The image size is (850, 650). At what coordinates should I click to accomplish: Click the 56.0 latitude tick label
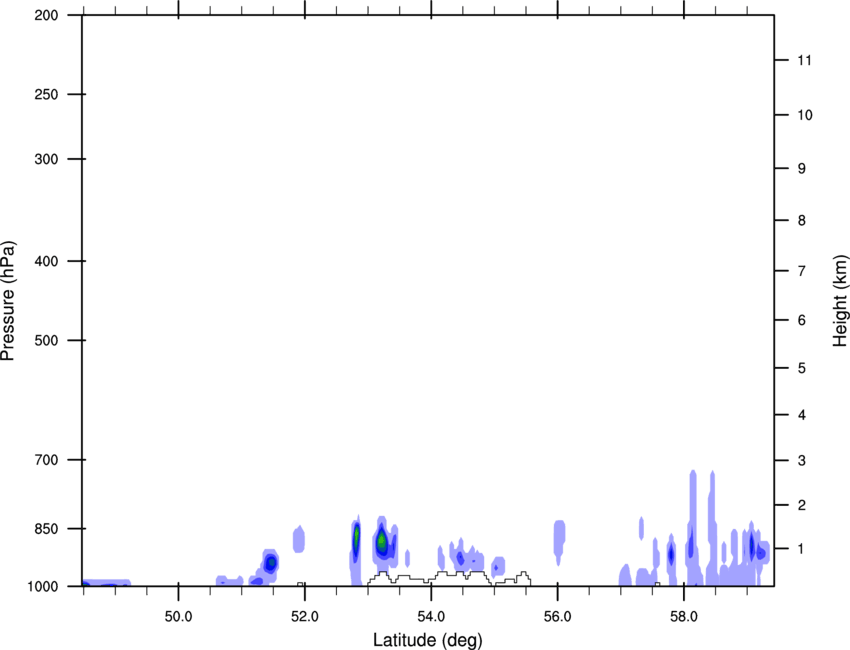(557, 617)
